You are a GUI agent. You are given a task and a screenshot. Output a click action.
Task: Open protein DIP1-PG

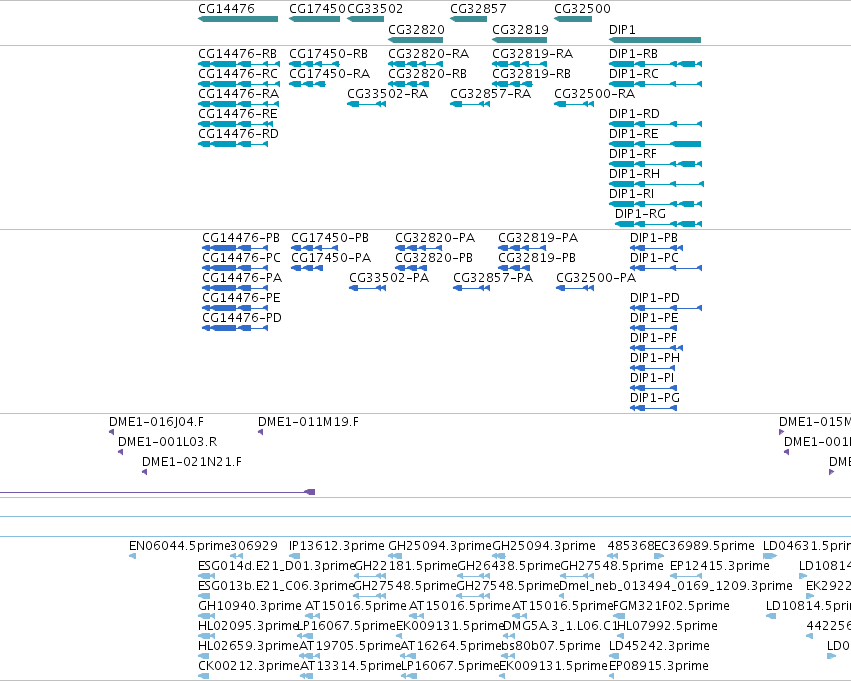653,408
